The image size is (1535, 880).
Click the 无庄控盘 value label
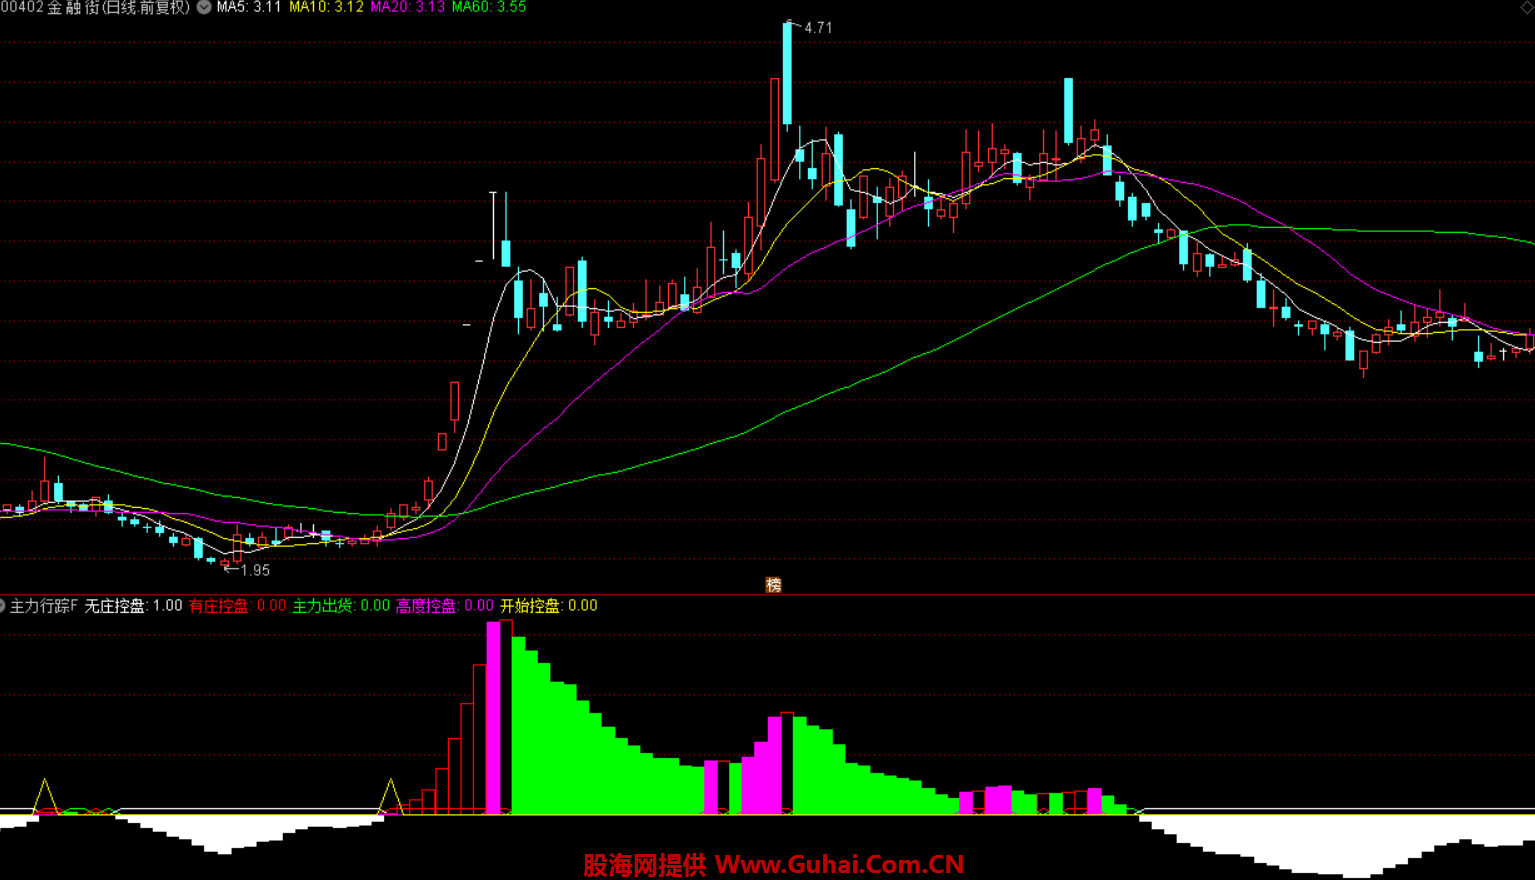pyautogui.click(x=133, y=606)
